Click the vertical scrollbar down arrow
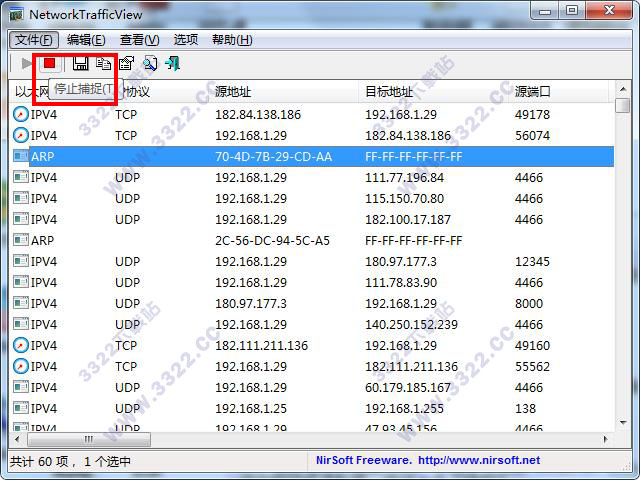Screen dimensions: 640x480 point(623,421)
